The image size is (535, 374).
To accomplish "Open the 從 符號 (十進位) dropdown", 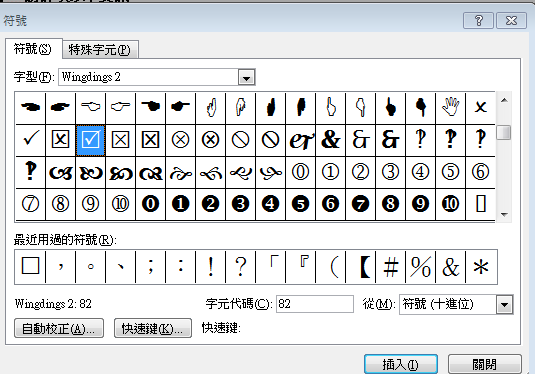I will coord(505,304).
